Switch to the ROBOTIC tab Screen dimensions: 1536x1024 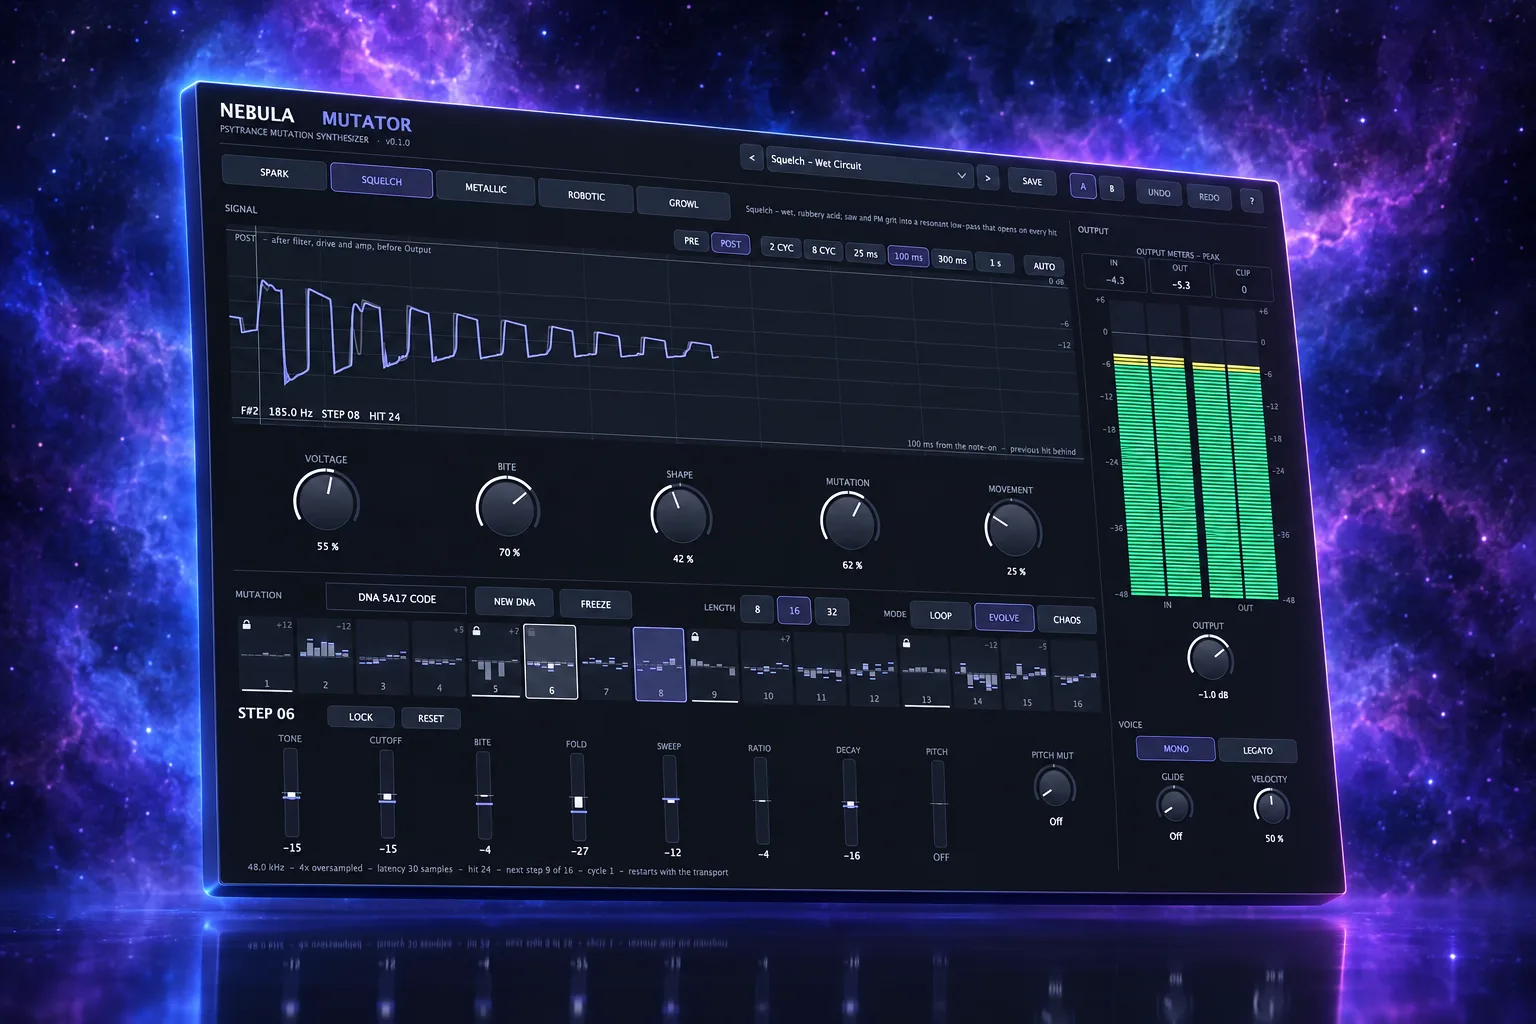[586, 196]
